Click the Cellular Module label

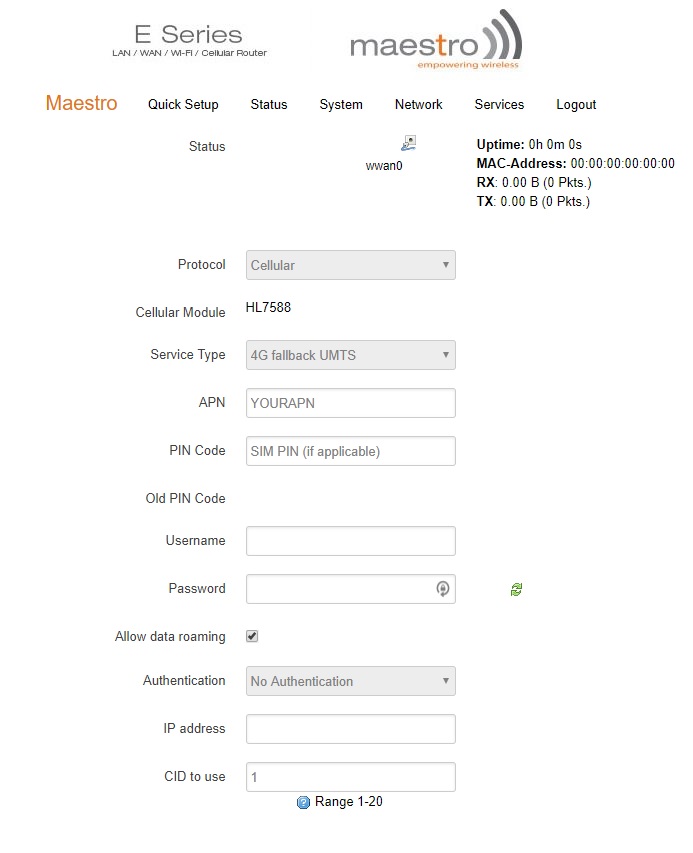click(x=181, y=312)
